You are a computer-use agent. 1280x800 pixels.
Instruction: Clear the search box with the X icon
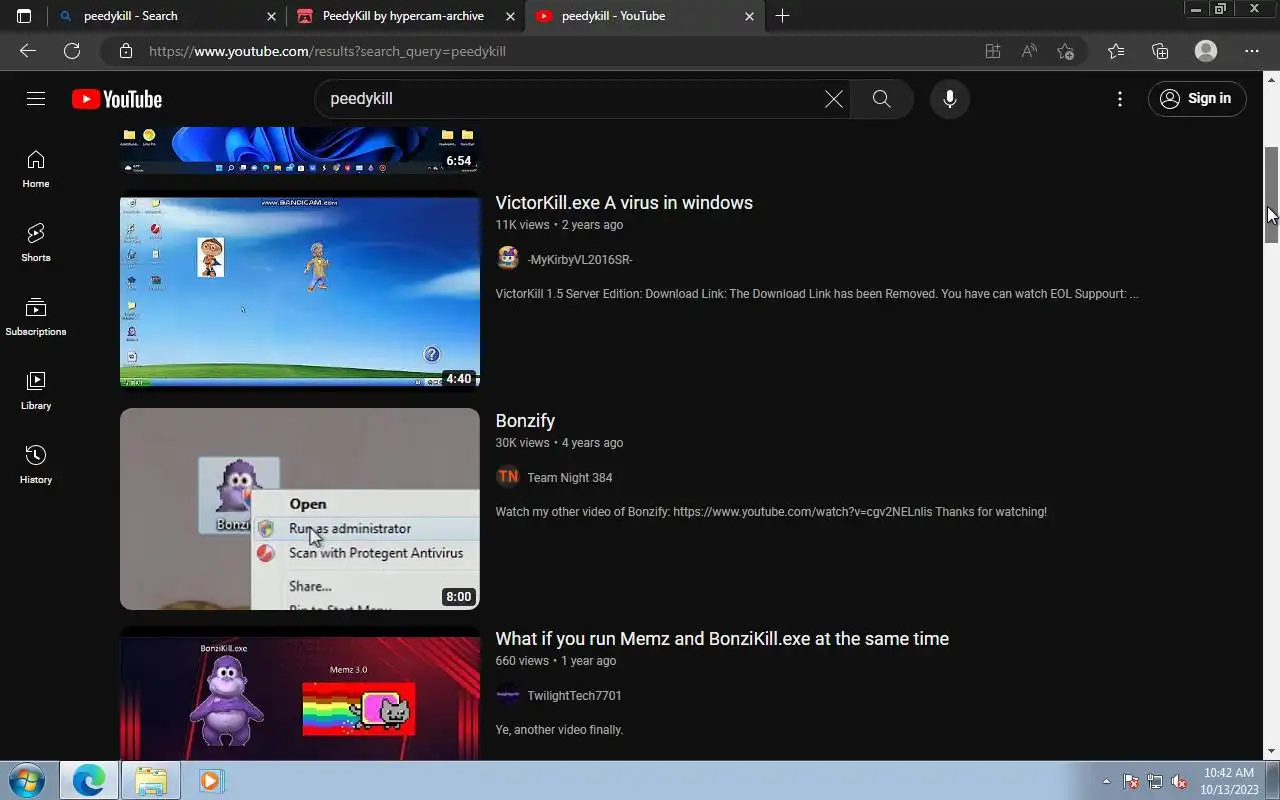tap(833, 99)
